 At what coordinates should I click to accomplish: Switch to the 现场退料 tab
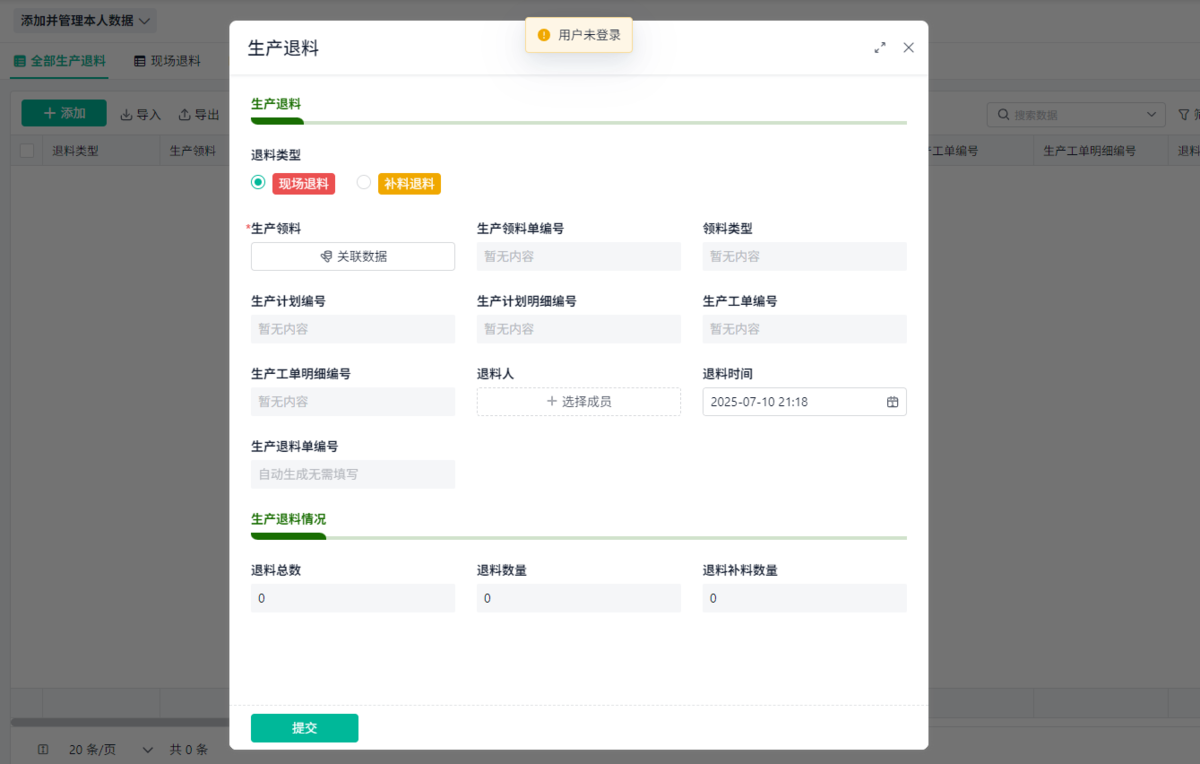167,61
